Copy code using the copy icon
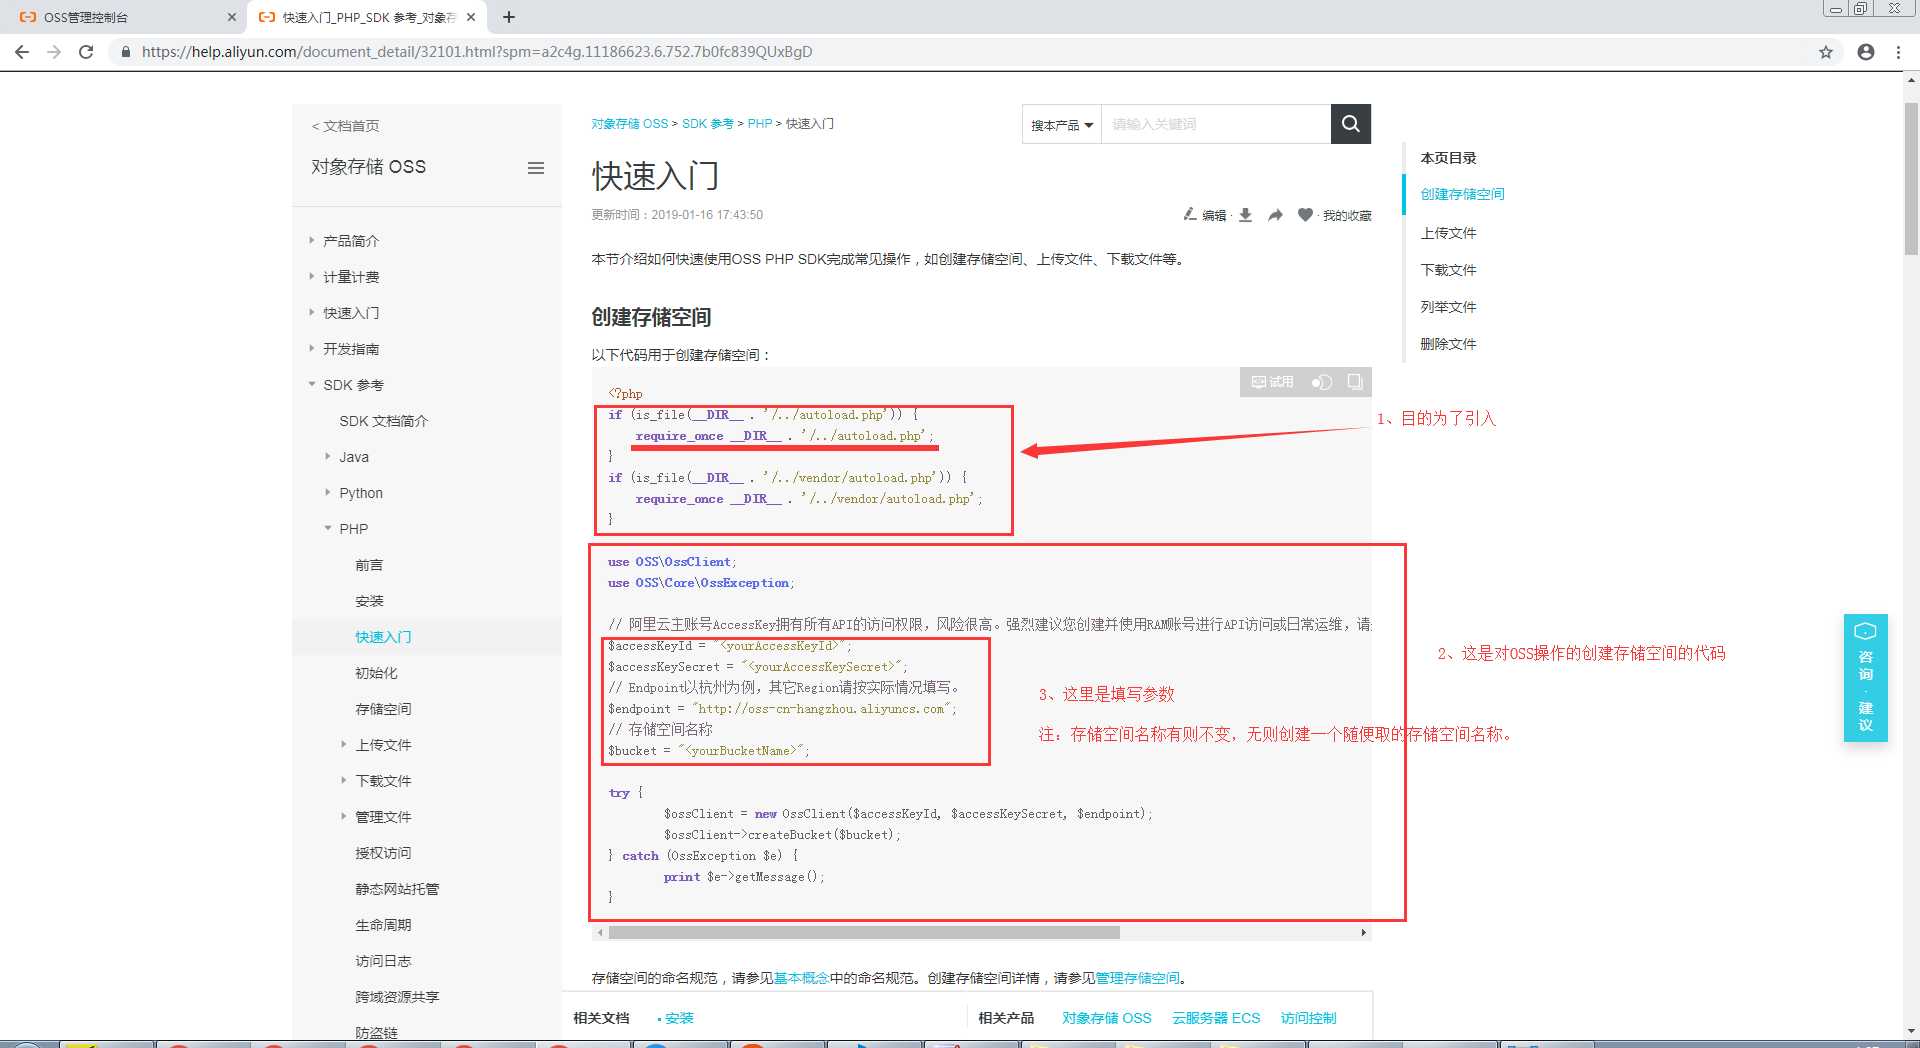 point(1355,382)
